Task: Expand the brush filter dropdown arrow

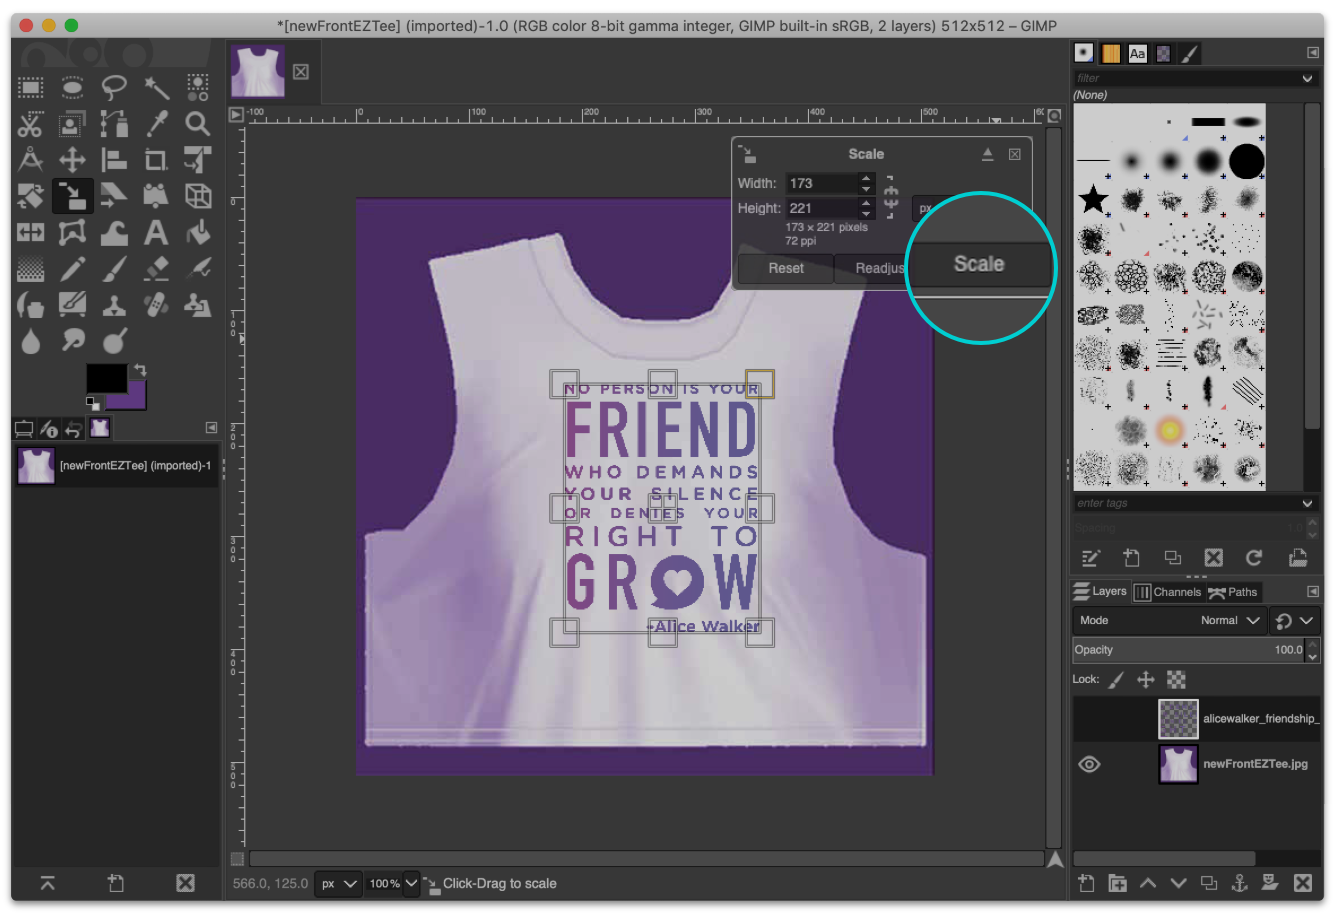Action: click(1307, 78)
